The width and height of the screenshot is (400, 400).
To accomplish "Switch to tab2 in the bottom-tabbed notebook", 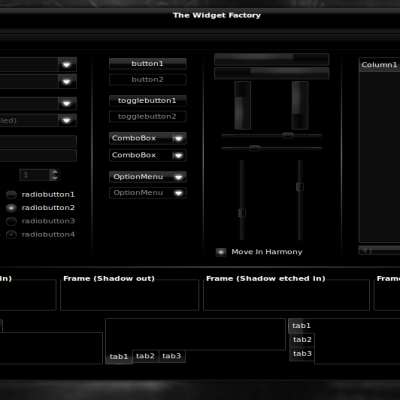I will [145, 356].
